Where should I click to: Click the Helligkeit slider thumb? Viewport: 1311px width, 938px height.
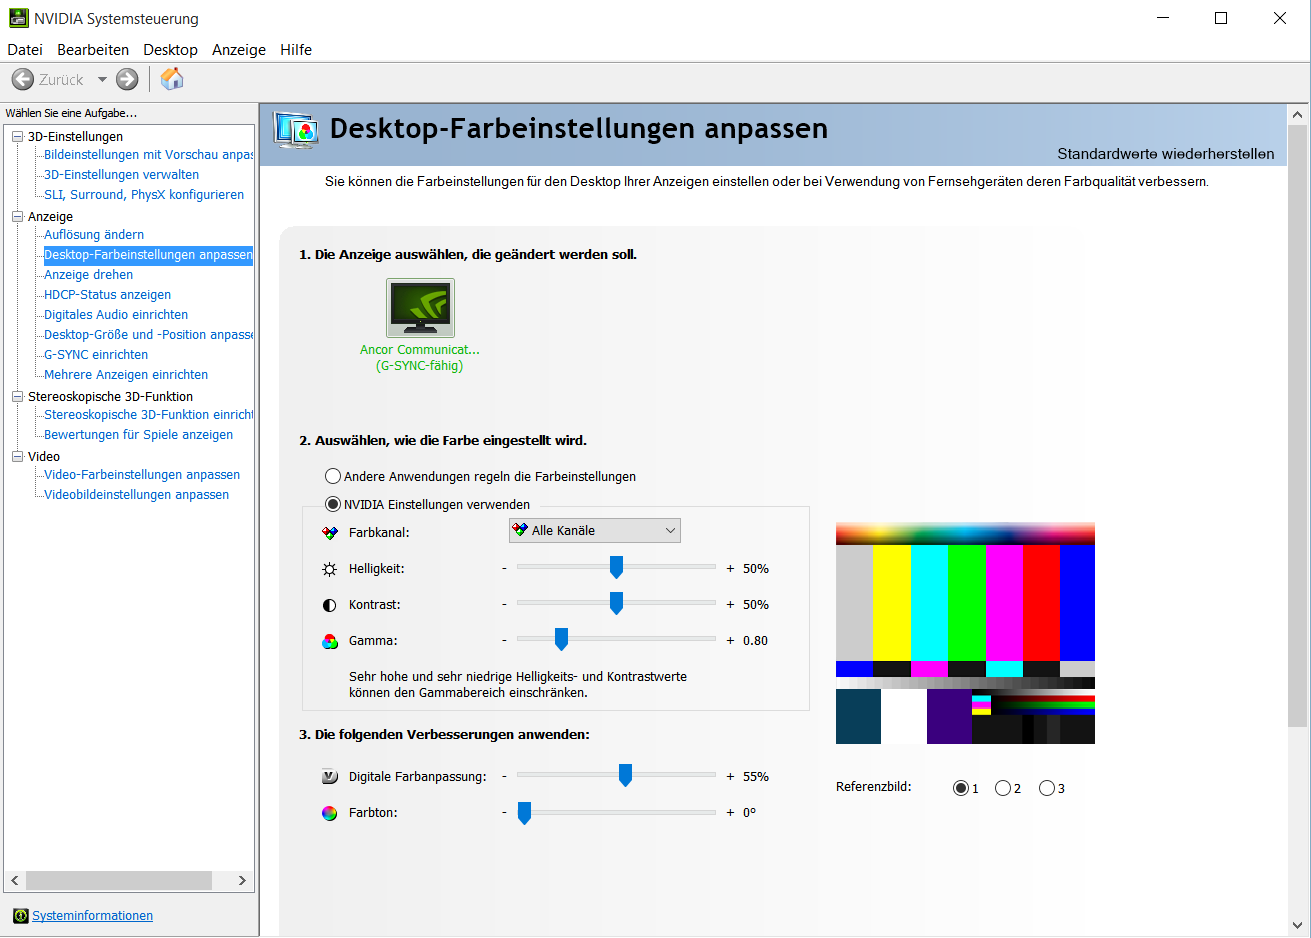coord(616,567)
